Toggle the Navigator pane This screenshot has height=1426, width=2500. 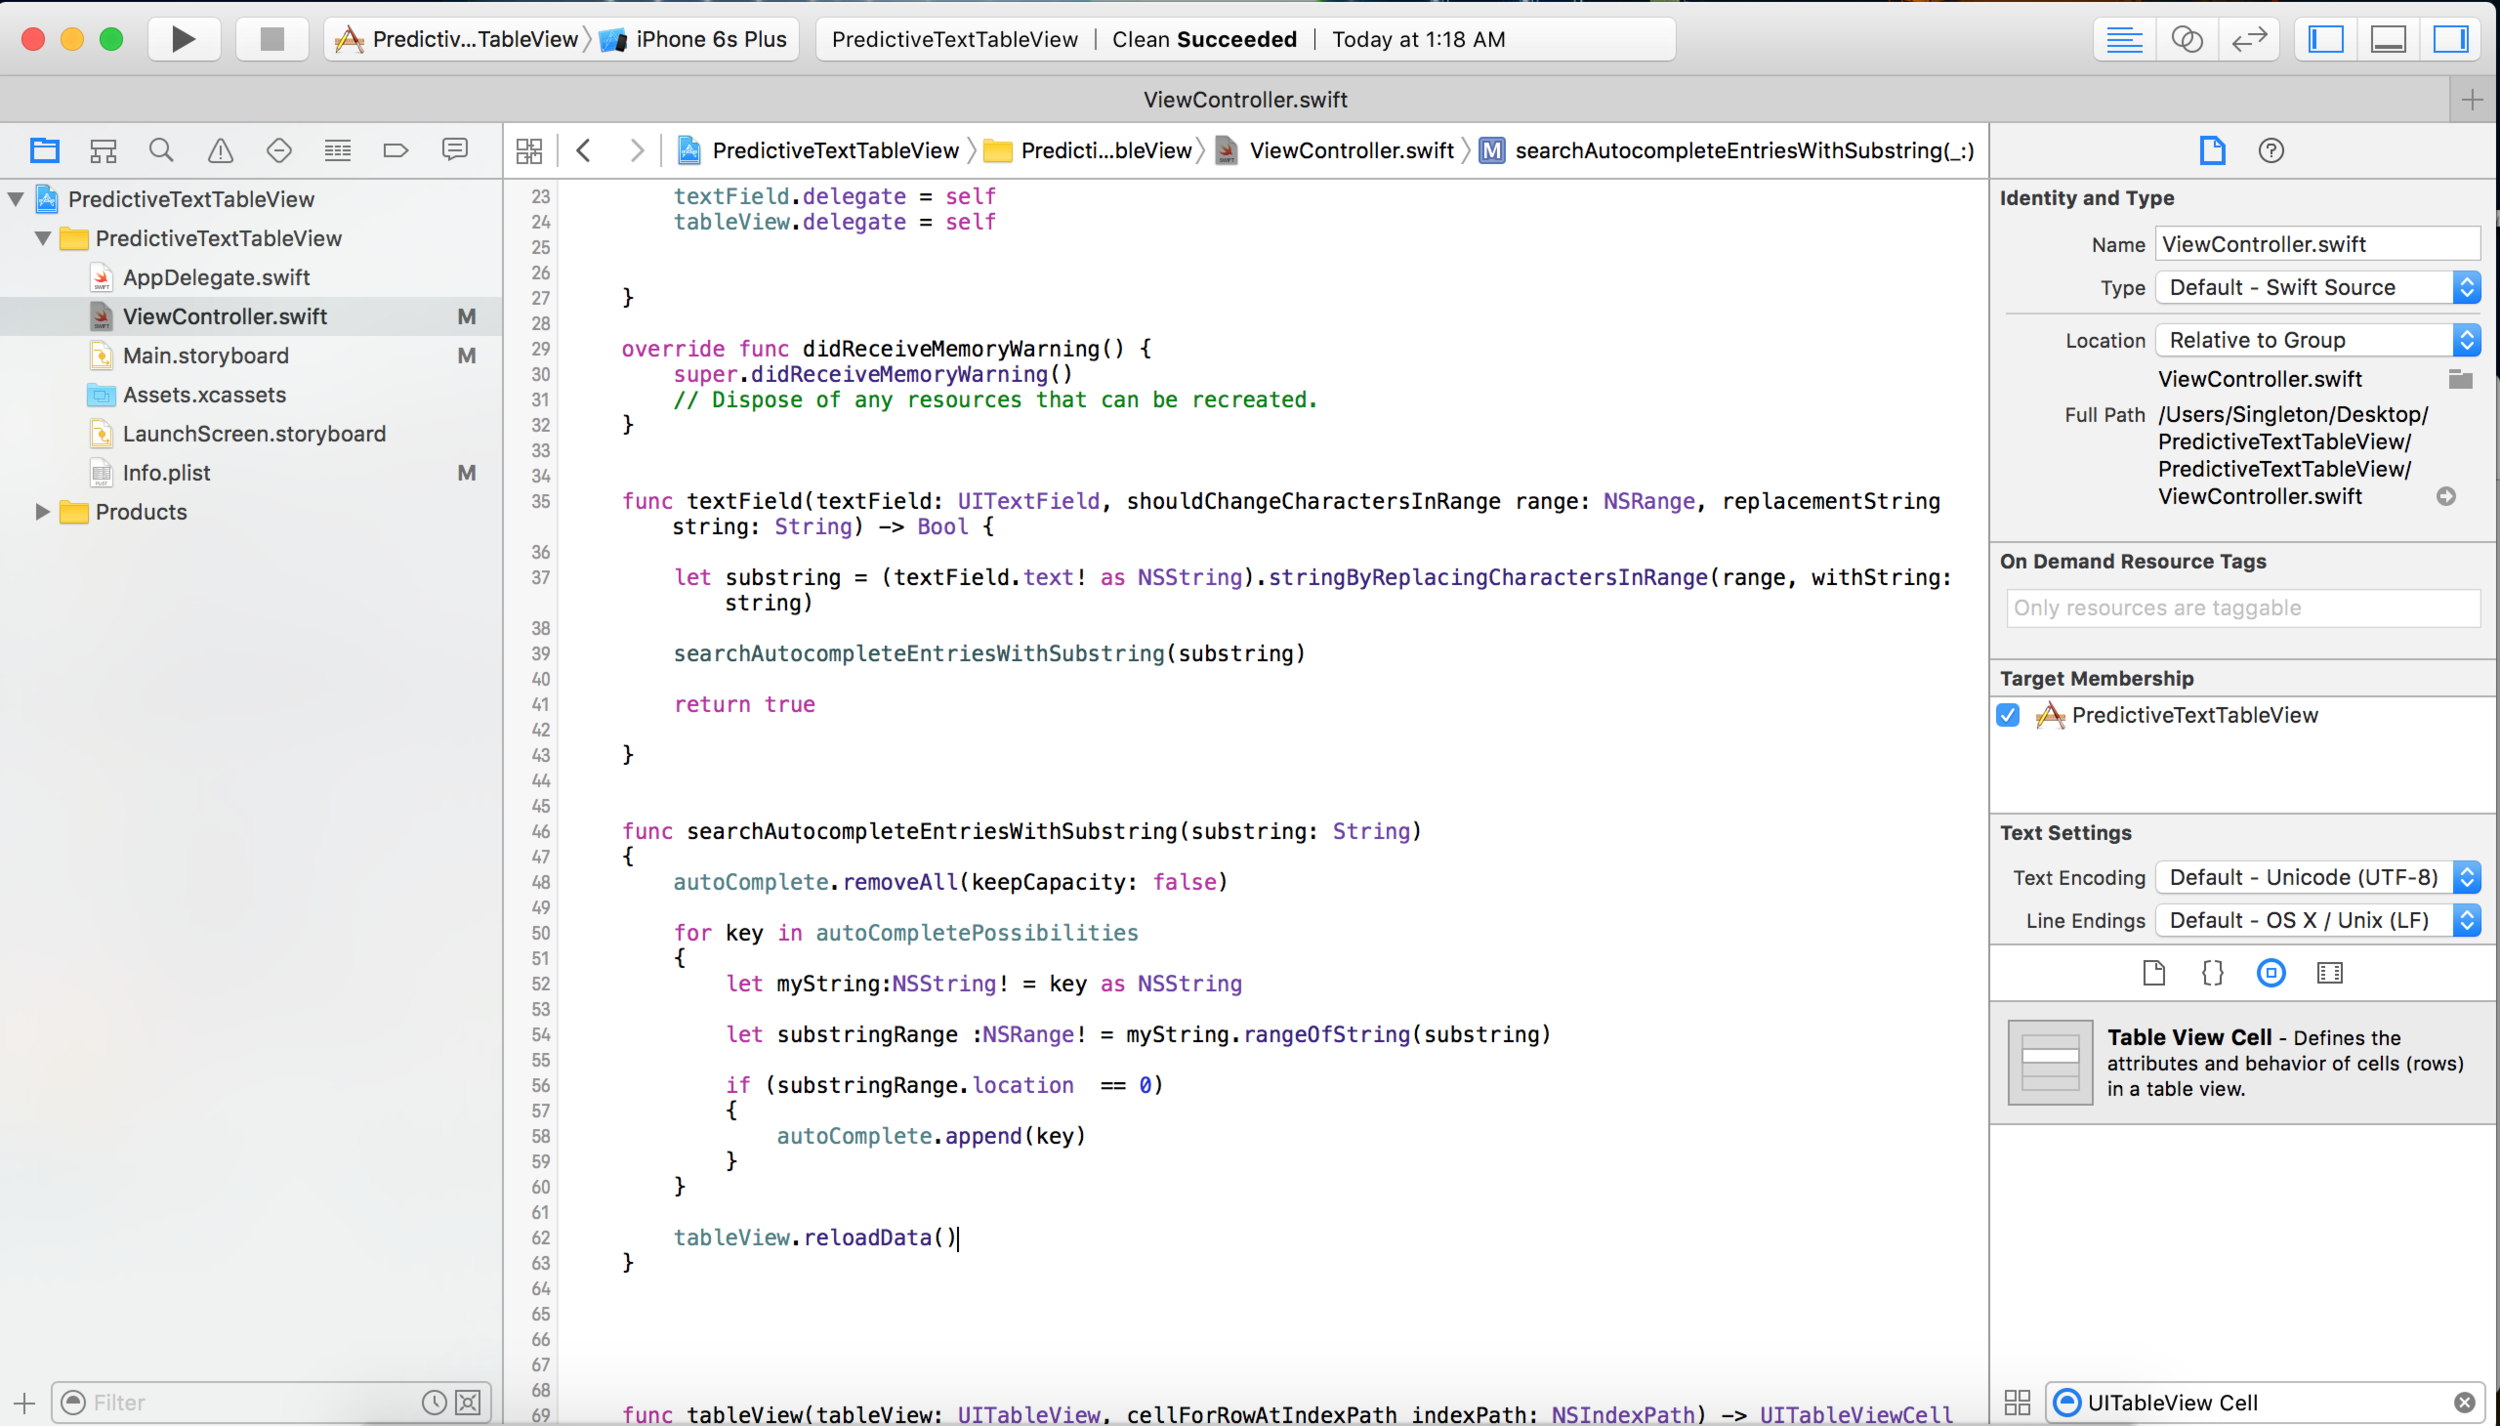pos(2326,39)
